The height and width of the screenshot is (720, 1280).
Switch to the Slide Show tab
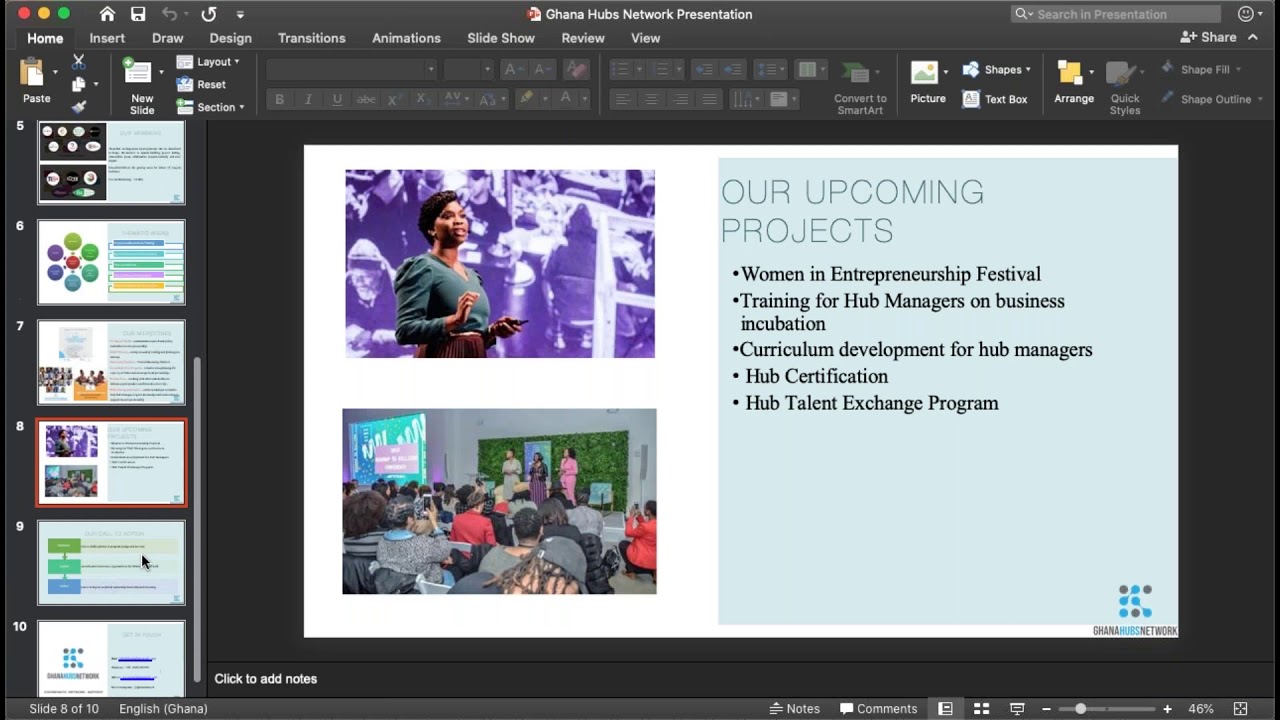pyautogui.click(x=501, y=38)
